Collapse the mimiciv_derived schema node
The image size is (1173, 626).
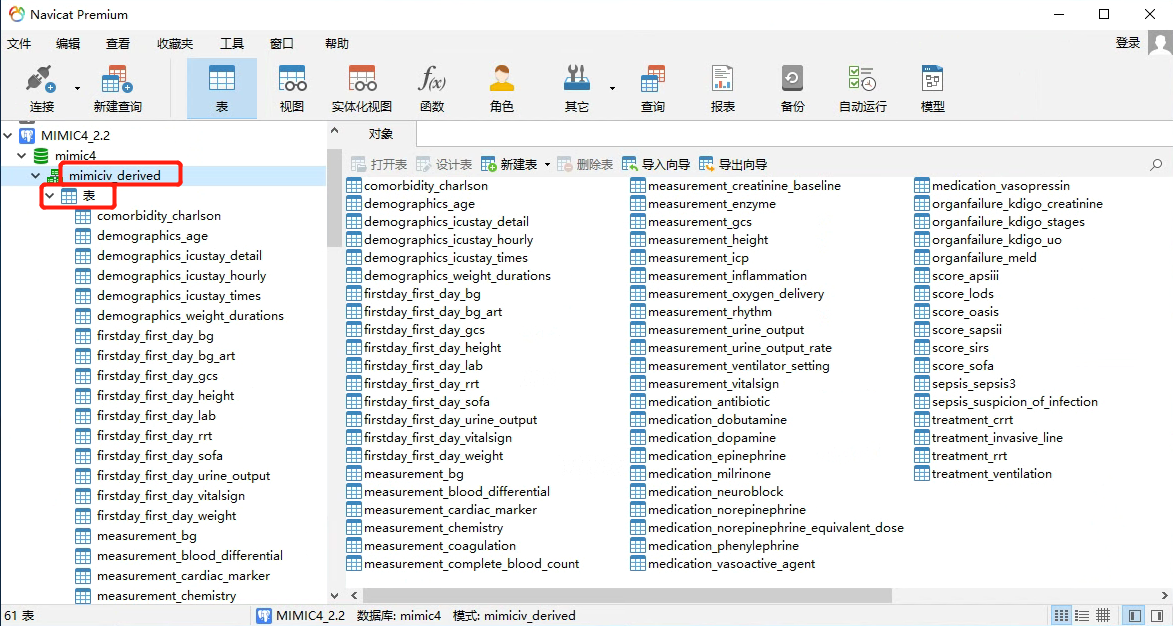click(34, 176)
